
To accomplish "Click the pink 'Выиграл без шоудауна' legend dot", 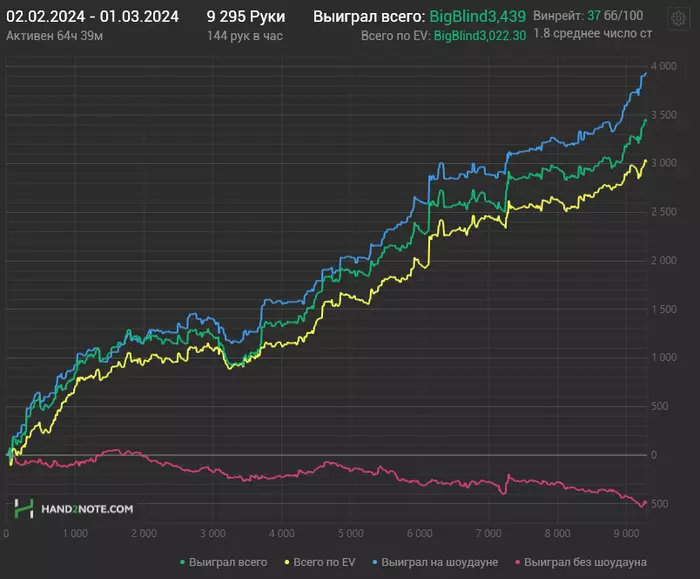I will [518, 562].
